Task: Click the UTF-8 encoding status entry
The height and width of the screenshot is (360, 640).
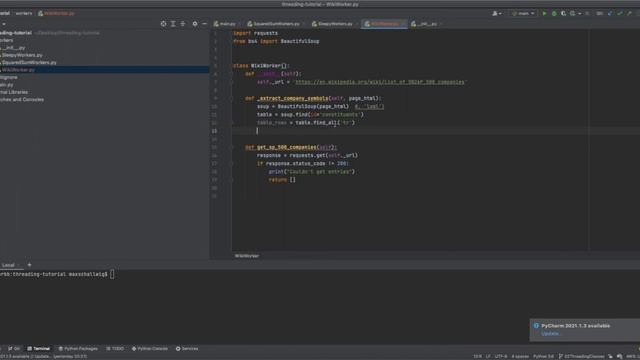Action: pos(500,356)
